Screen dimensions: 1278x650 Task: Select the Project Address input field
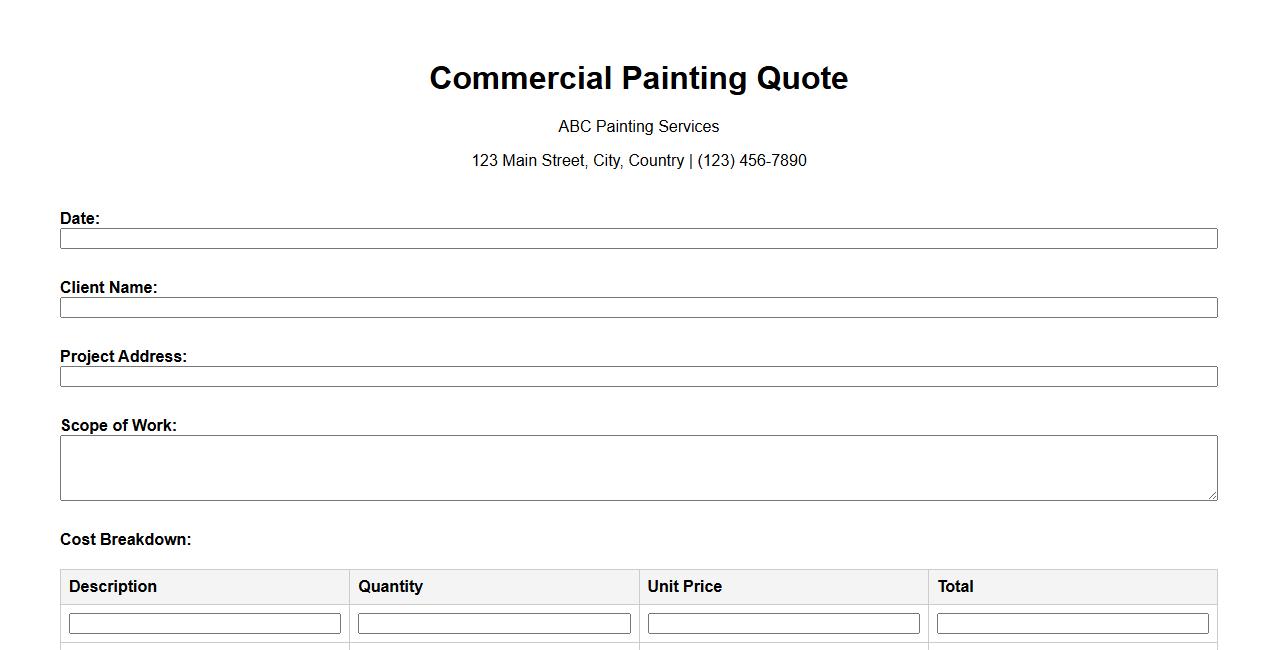click(x=638, y=376)
